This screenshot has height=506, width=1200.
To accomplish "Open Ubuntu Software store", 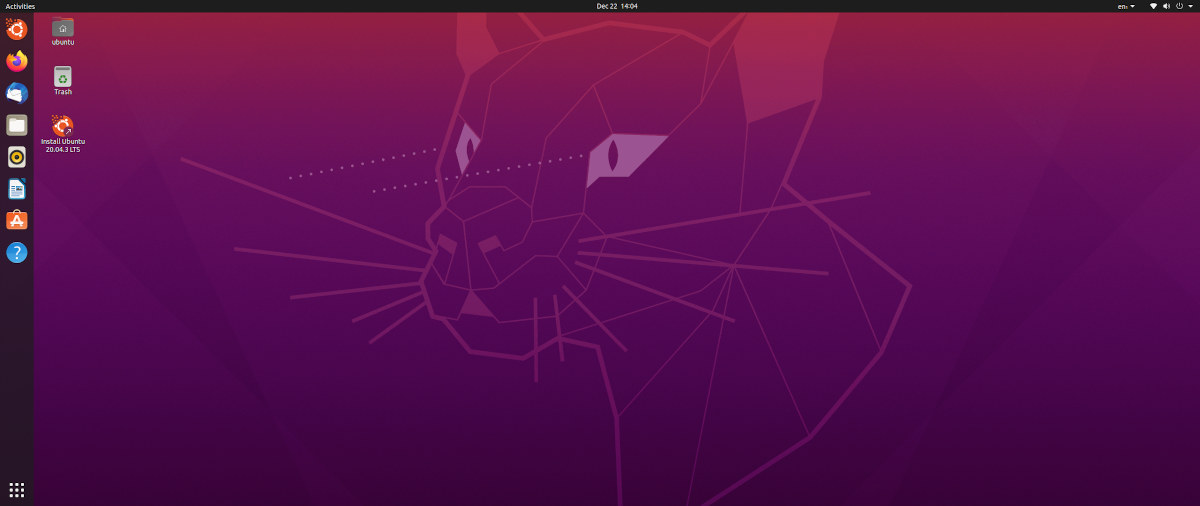I will pyautogui.click(x=17, y=221).
